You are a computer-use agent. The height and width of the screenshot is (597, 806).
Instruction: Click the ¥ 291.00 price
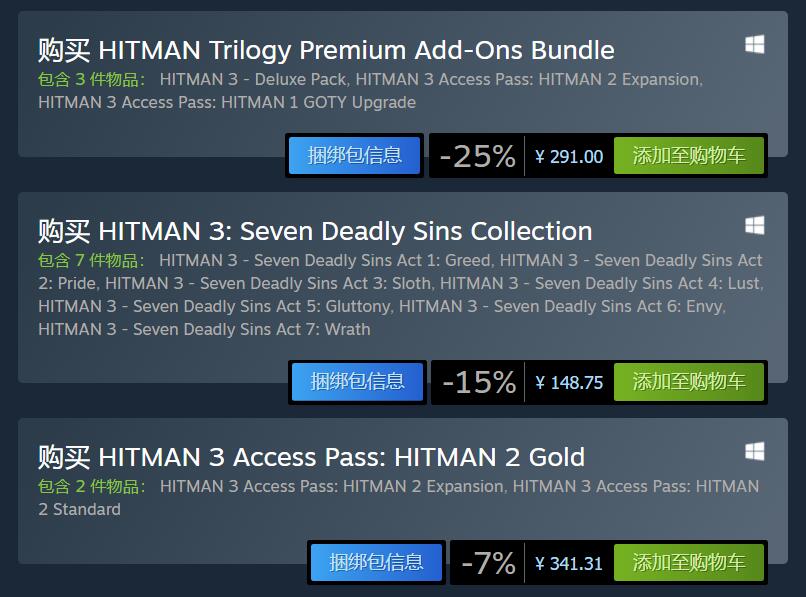click(x=569, y=156)
